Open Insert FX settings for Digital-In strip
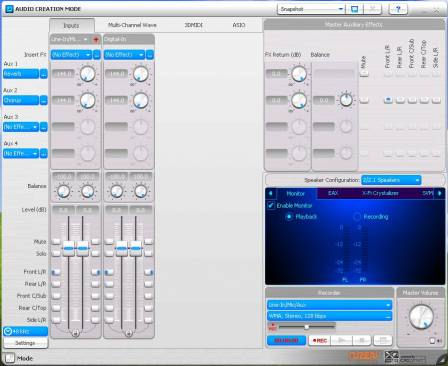Viewport: 448px width, 366px height. (150, 55)
